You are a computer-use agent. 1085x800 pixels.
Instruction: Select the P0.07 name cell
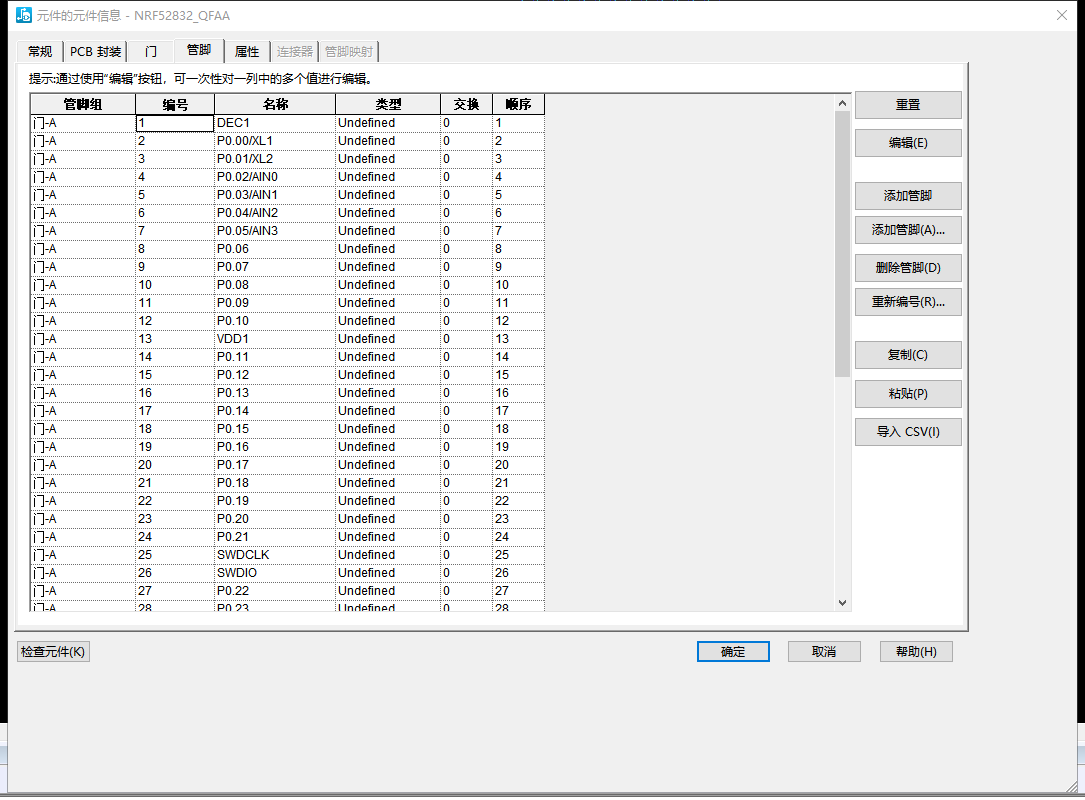[275, 267]
